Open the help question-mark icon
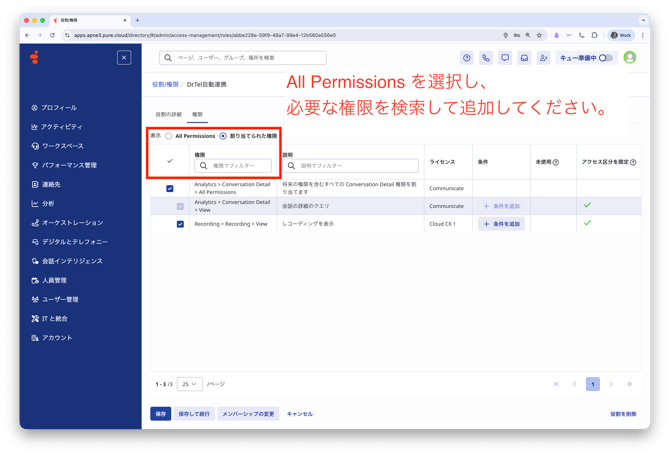Screen dimensions: 670x455 coord(467,58)
